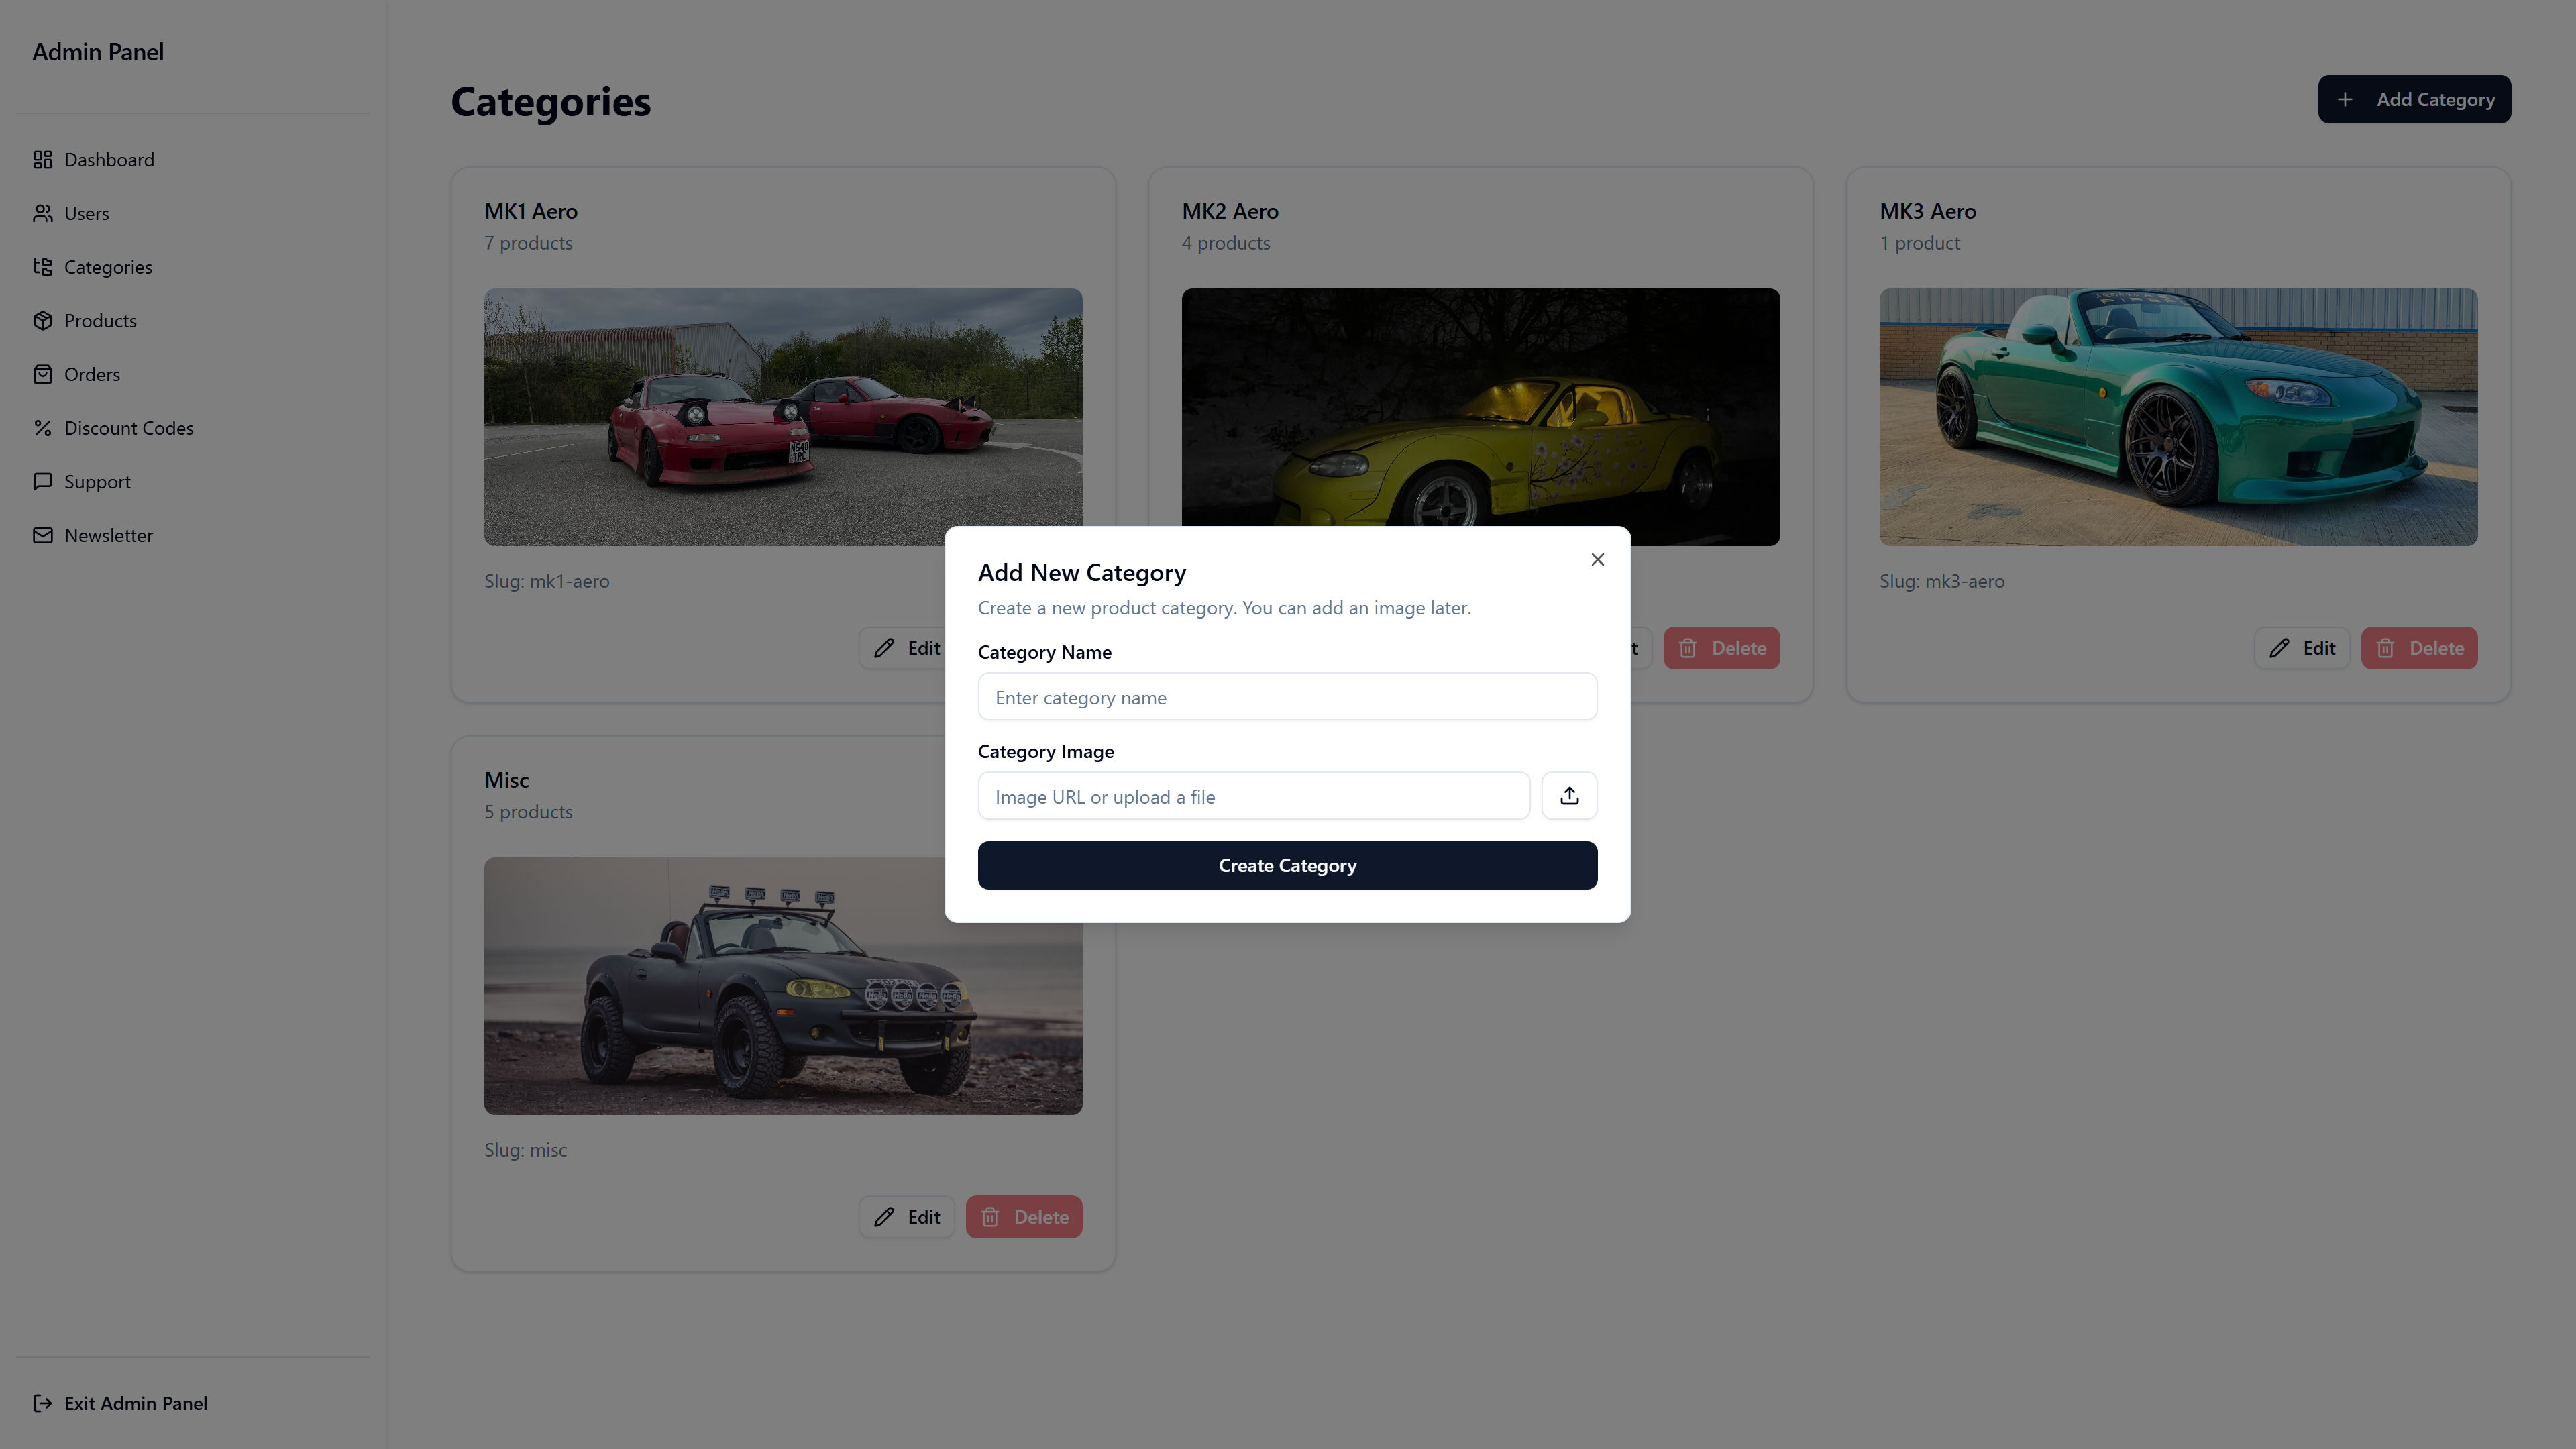Click the Users people icon in sidebar
Image resolution: width=2576 pixels, height=1449 pixels.
coord(42,213)
